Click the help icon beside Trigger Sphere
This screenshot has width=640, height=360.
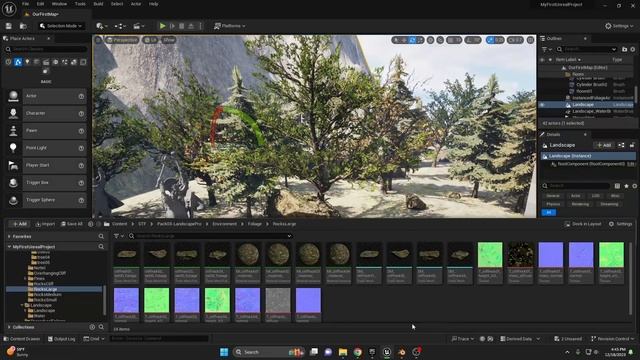coord(81,200)
